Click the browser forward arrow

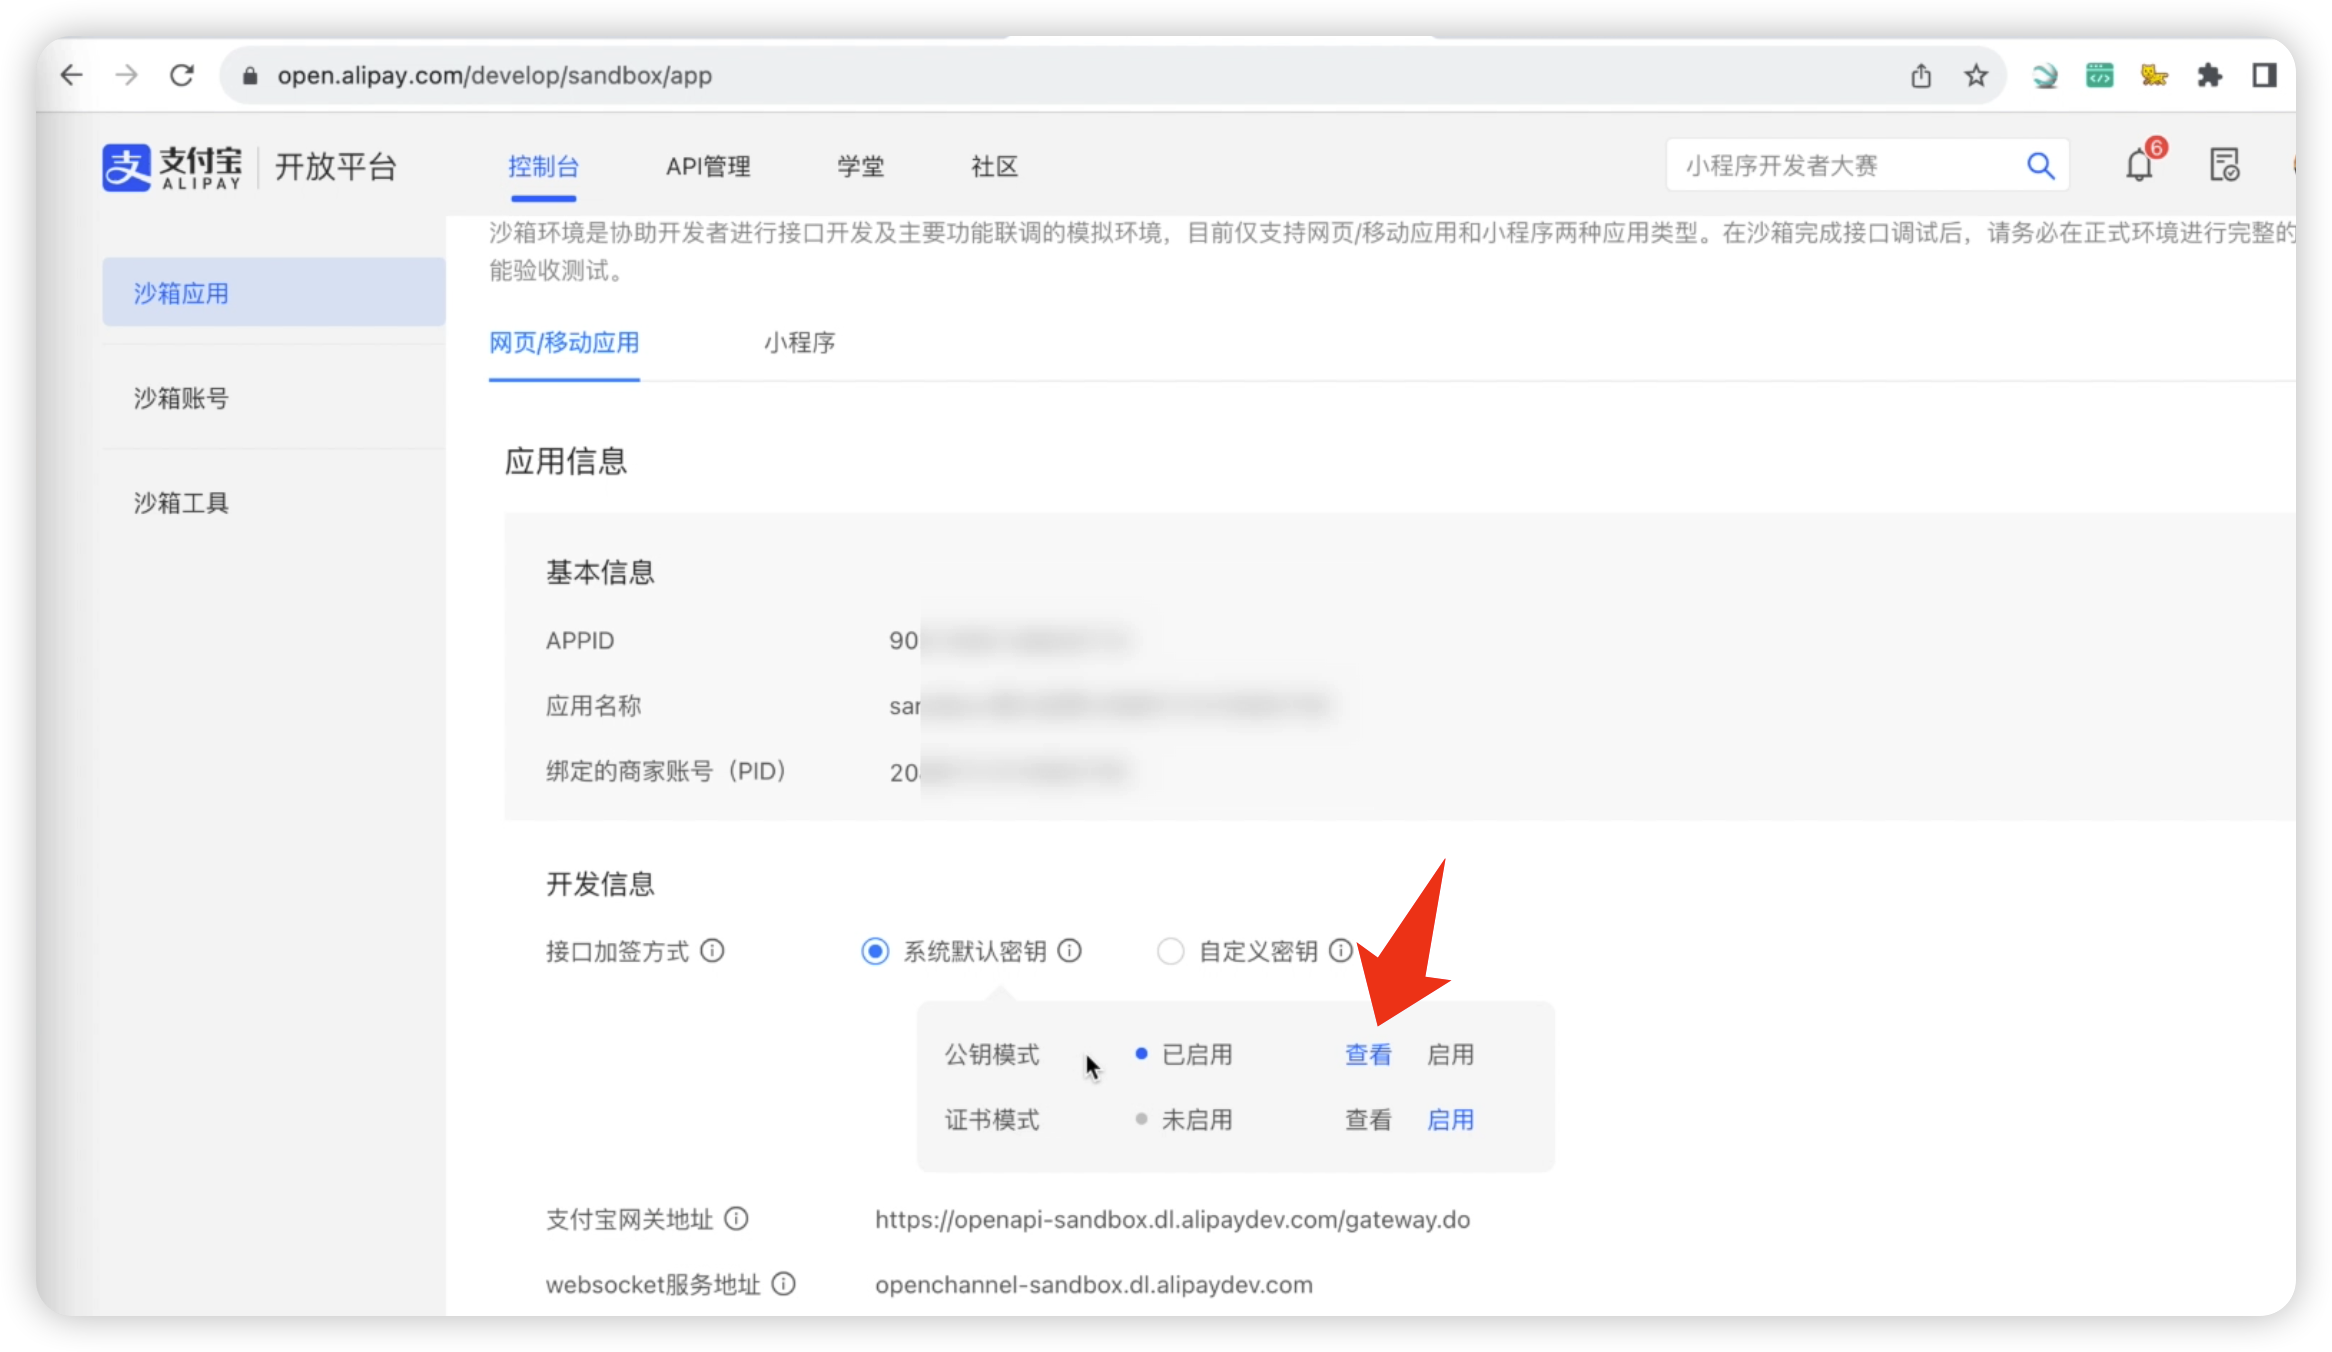[126, 75]
